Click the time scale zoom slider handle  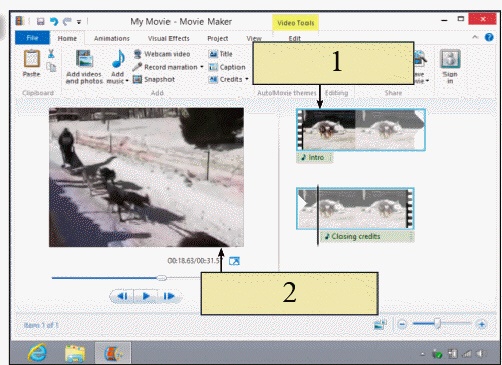coord(438,323)
